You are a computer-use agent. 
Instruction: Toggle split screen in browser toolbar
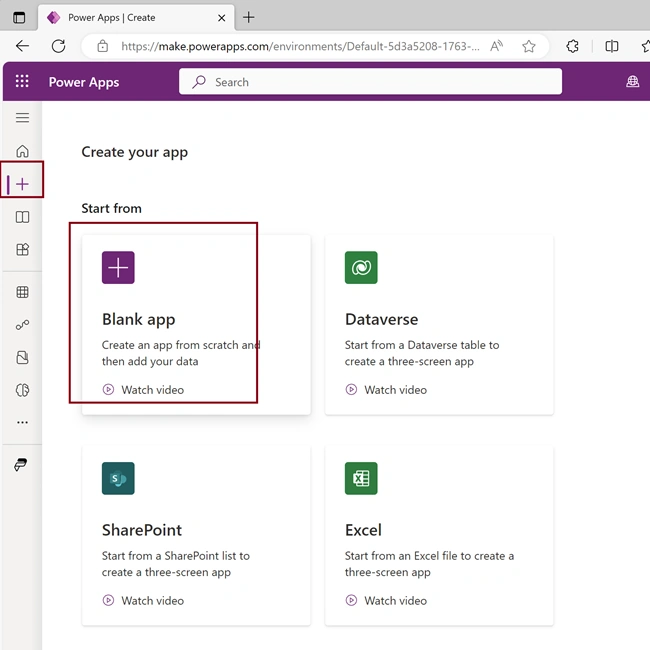(x=611, y=46)
